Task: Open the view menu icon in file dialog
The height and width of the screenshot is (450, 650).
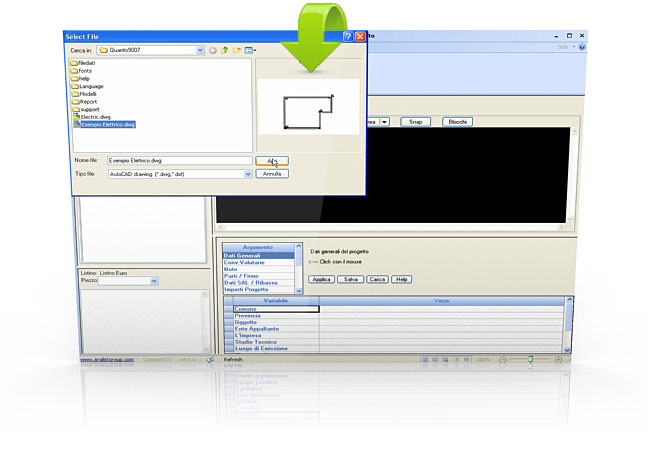Action: (250, 49)
